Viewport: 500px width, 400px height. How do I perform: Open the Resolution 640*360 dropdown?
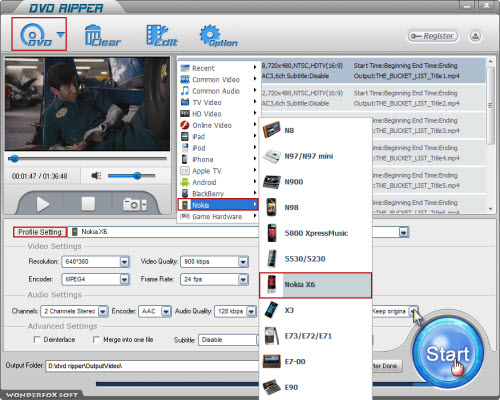(x=124, y=262)
